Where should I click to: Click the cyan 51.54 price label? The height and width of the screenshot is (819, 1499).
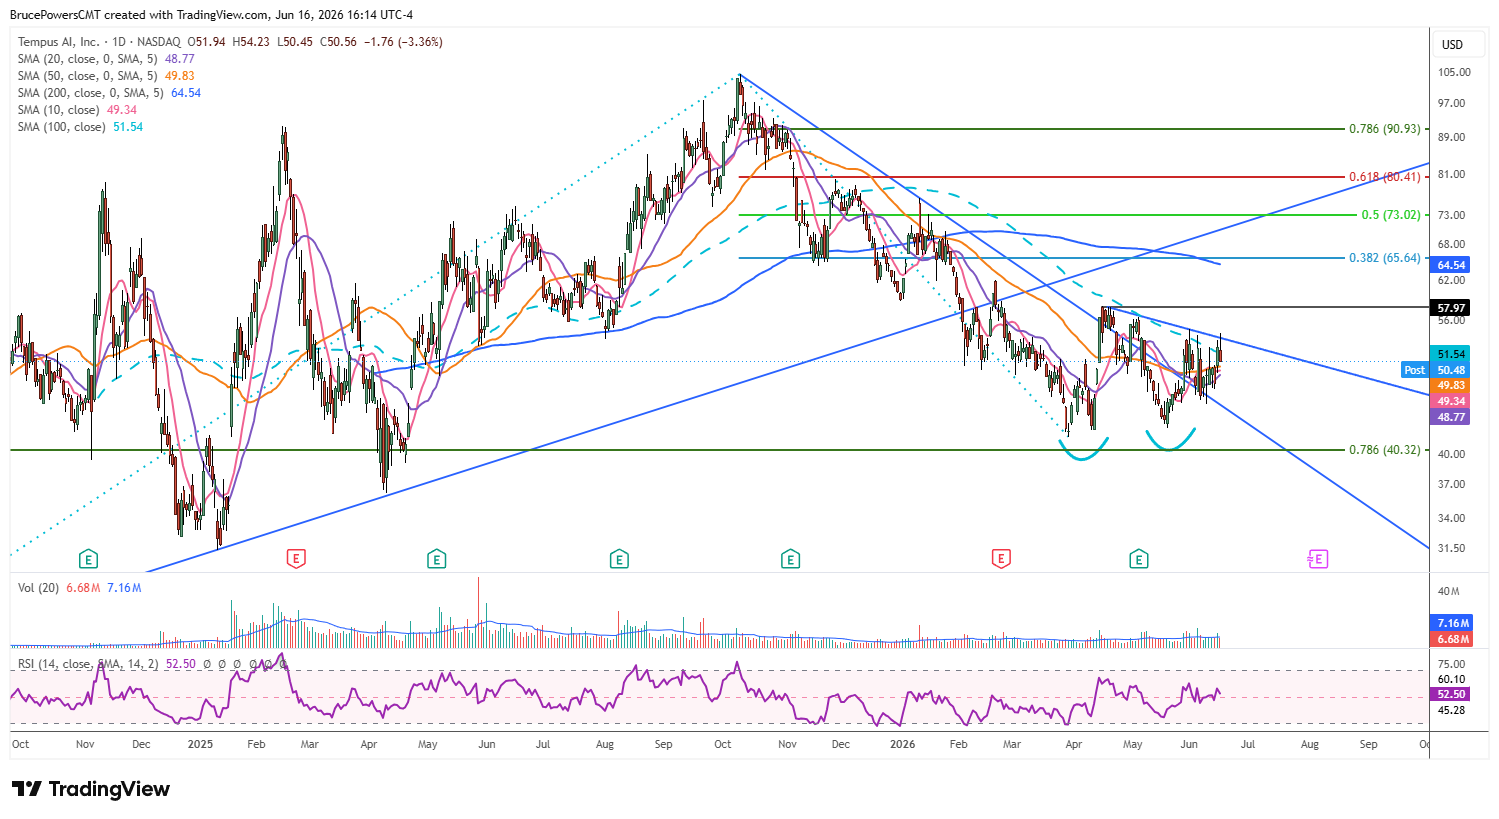click(x=1451, y=354)
